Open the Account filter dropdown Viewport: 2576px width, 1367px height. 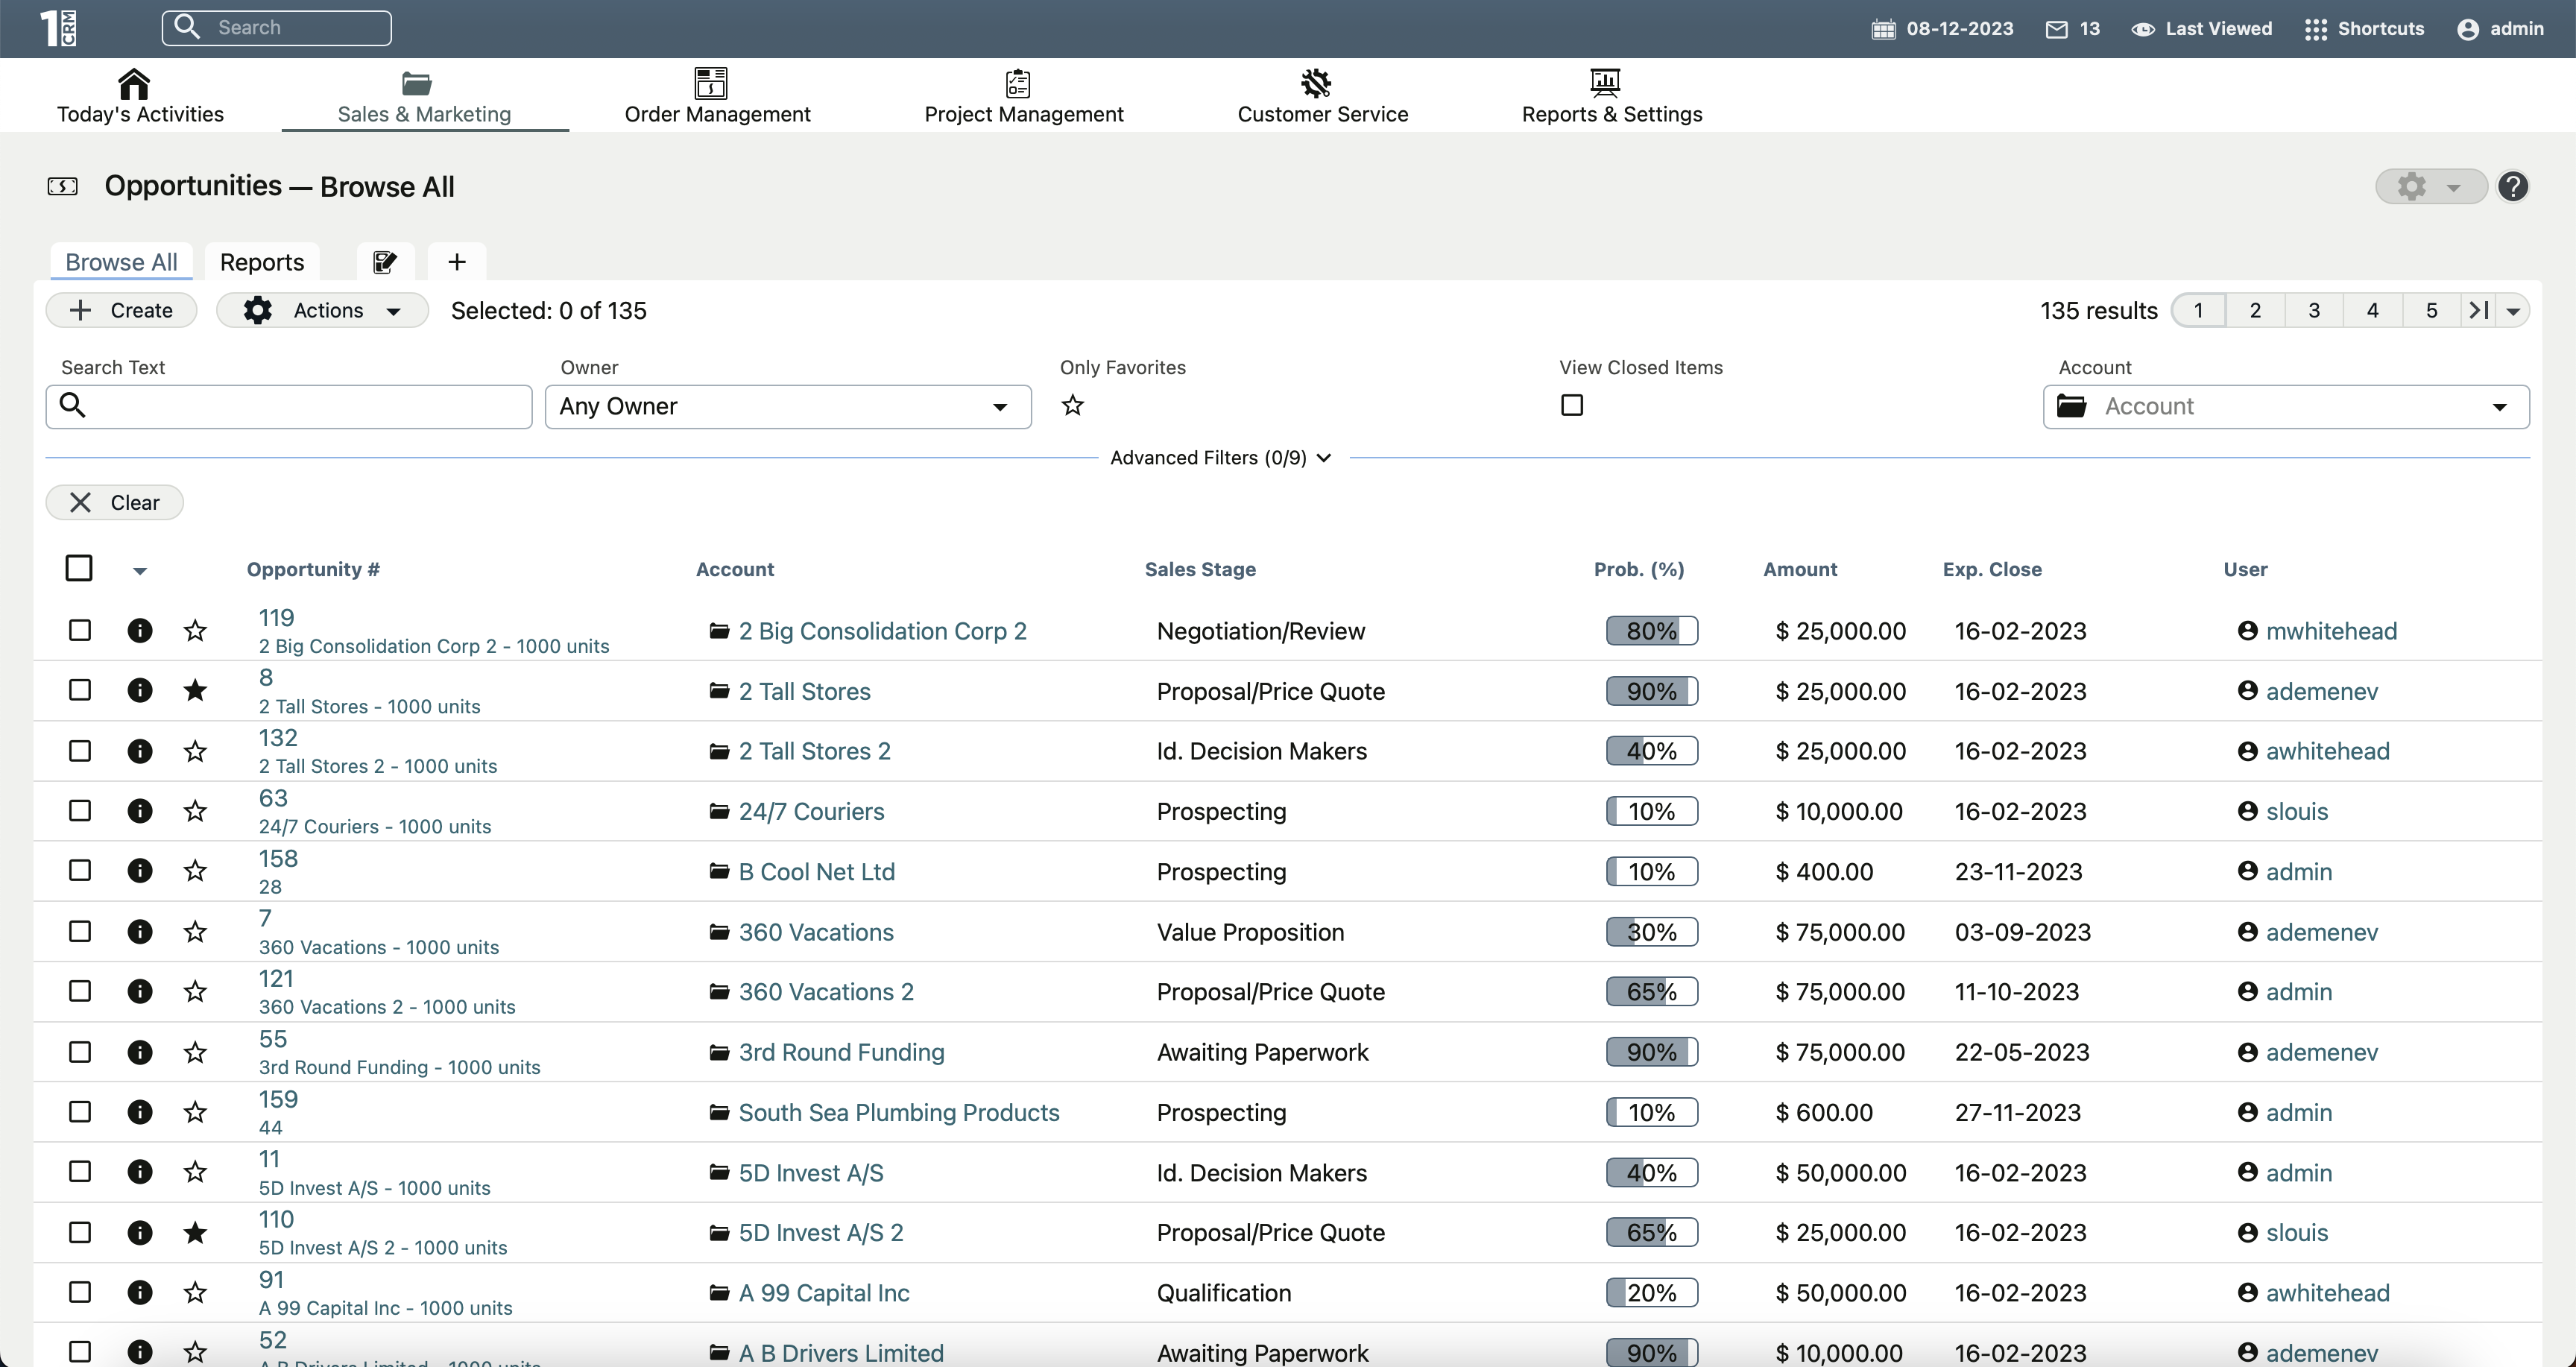pos(2285,407)
